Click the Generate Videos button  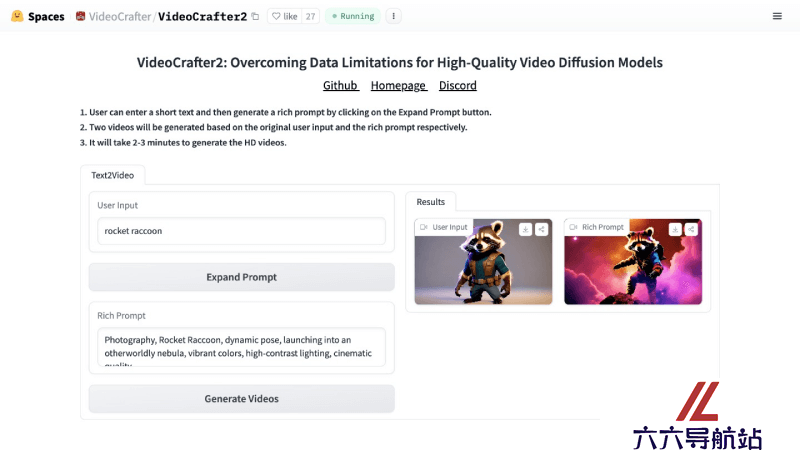[242, 398]
